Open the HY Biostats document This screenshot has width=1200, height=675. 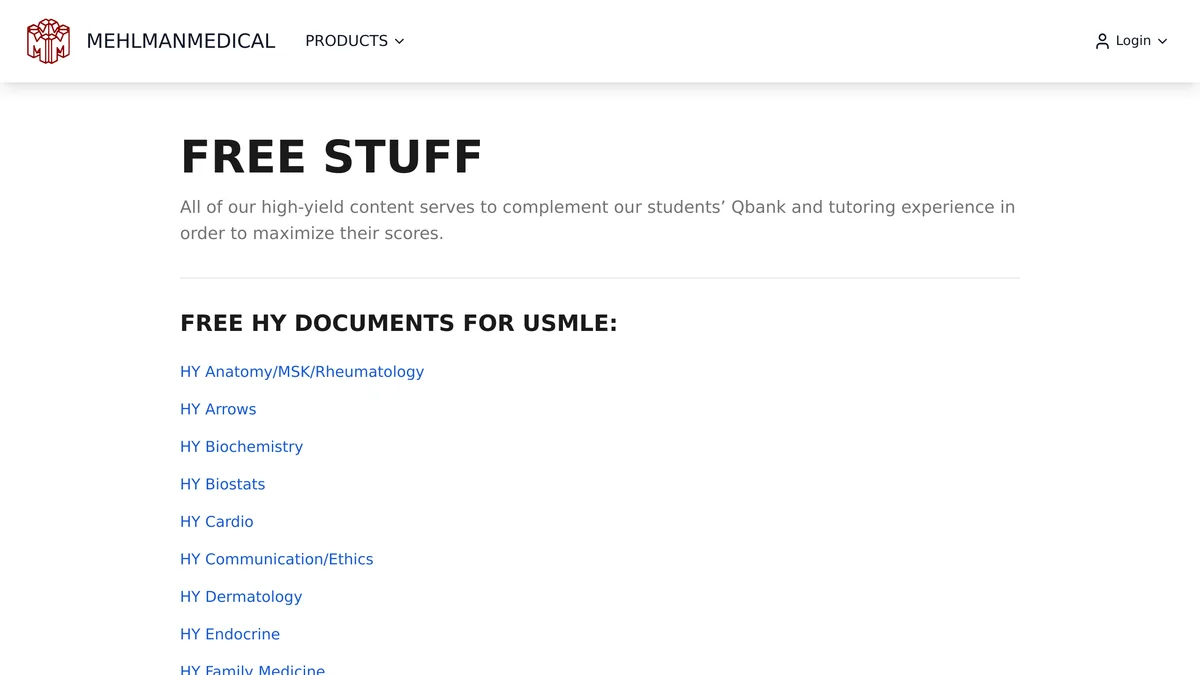(x=223, y=484)
